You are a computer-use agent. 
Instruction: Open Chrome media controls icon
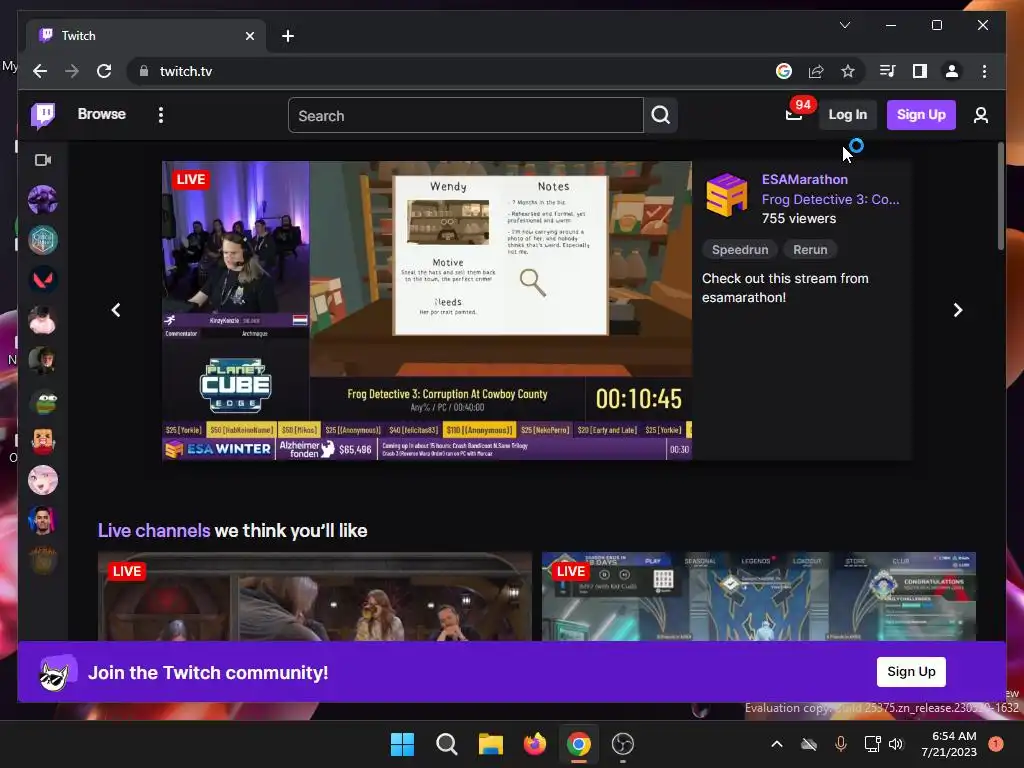click(x=888, y=71)
